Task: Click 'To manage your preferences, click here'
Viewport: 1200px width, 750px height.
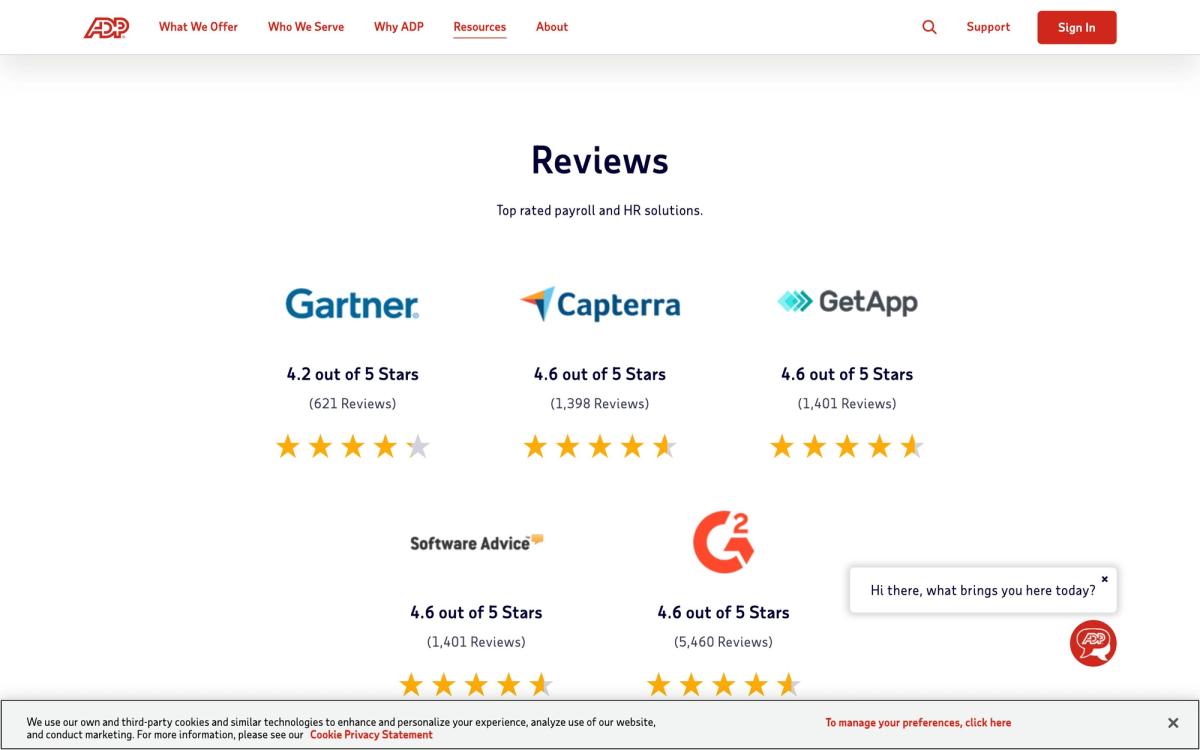Action: point(918,723)
